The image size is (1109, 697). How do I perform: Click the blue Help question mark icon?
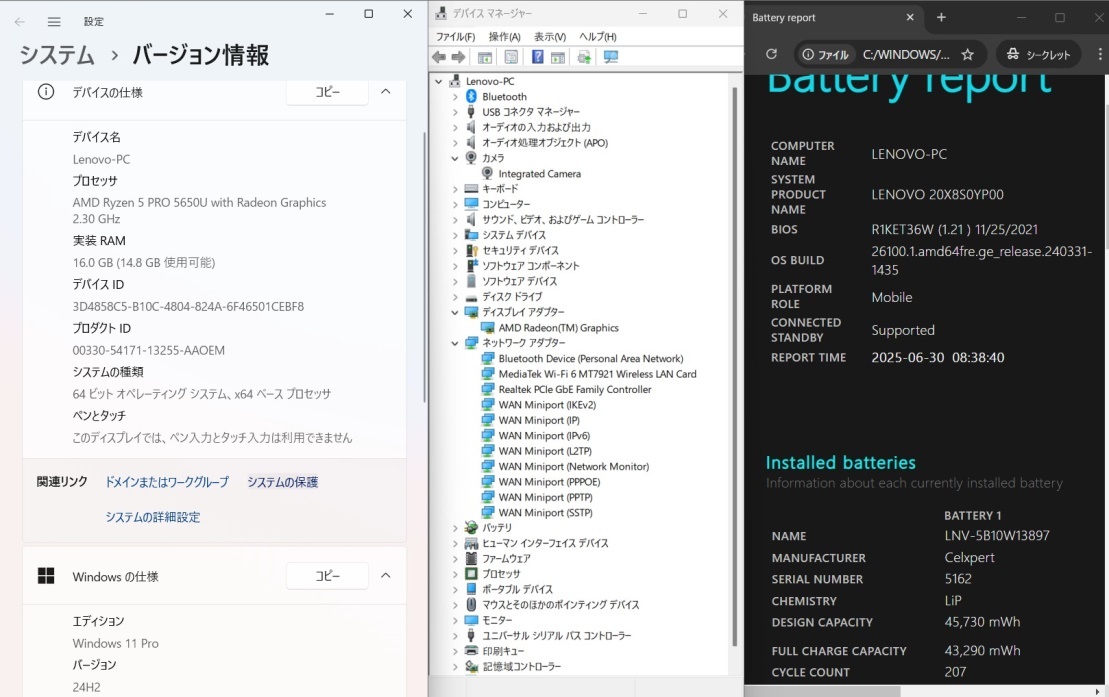click(x=538, y=57)
